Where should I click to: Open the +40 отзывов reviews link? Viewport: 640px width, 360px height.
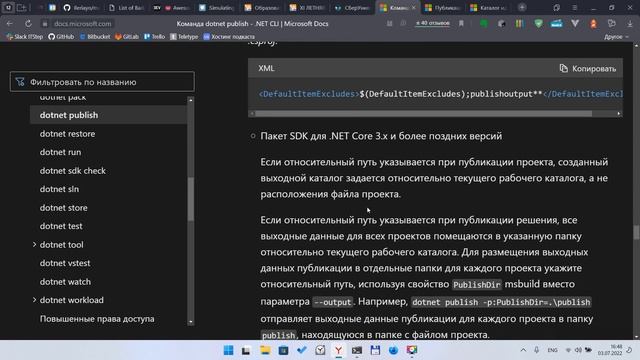433,23
